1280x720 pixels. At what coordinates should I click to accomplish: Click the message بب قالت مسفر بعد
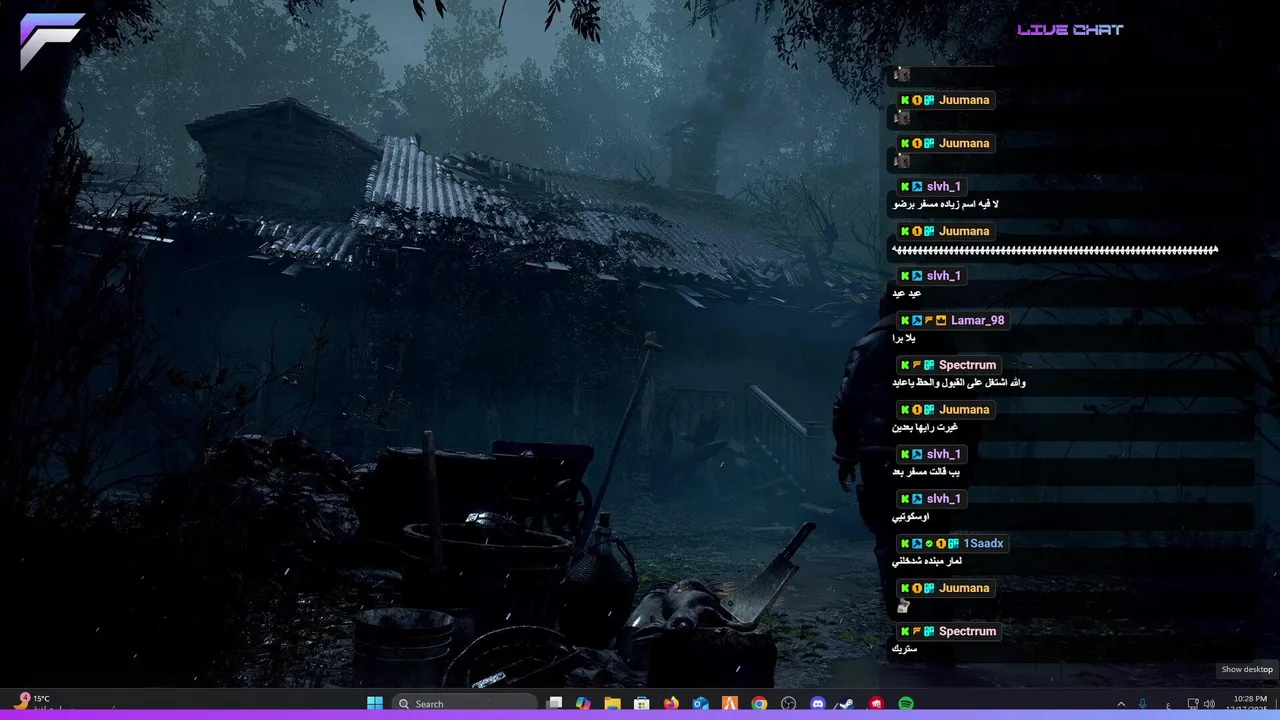[926, 472]
